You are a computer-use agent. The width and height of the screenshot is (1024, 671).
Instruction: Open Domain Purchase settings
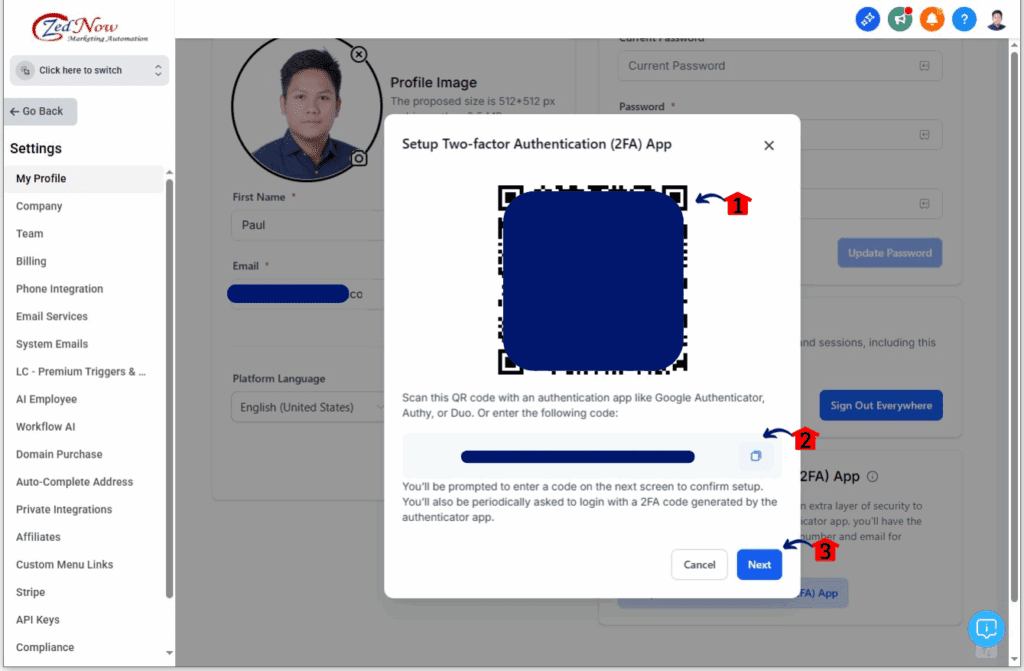coord(59,454)
